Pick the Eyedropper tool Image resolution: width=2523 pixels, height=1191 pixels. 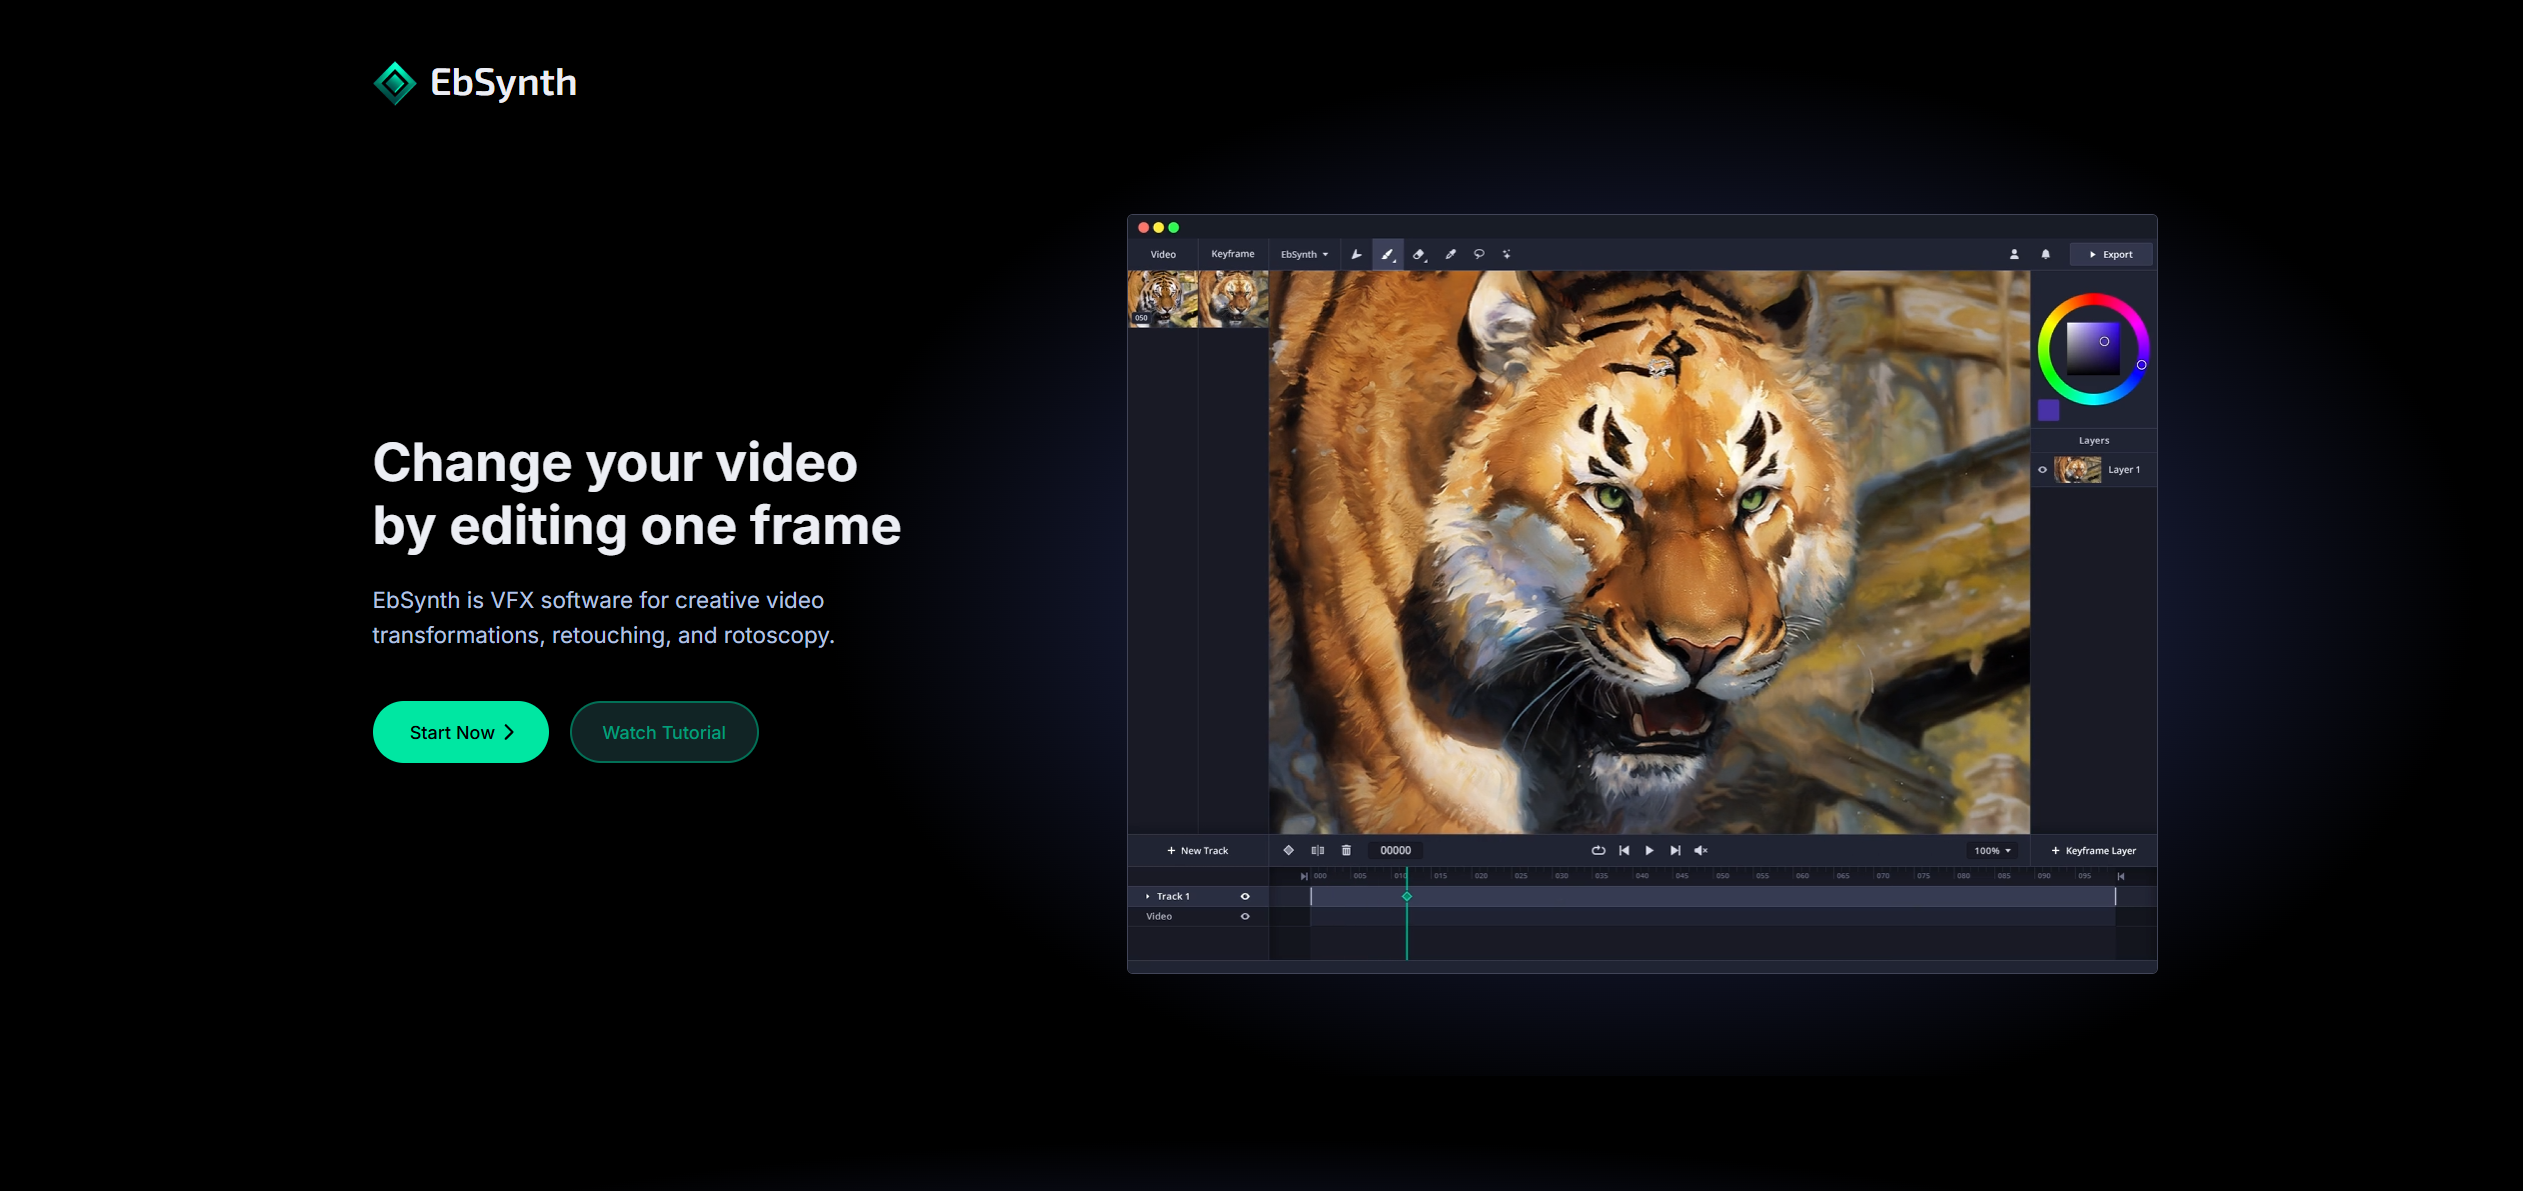coord(1450,255)
